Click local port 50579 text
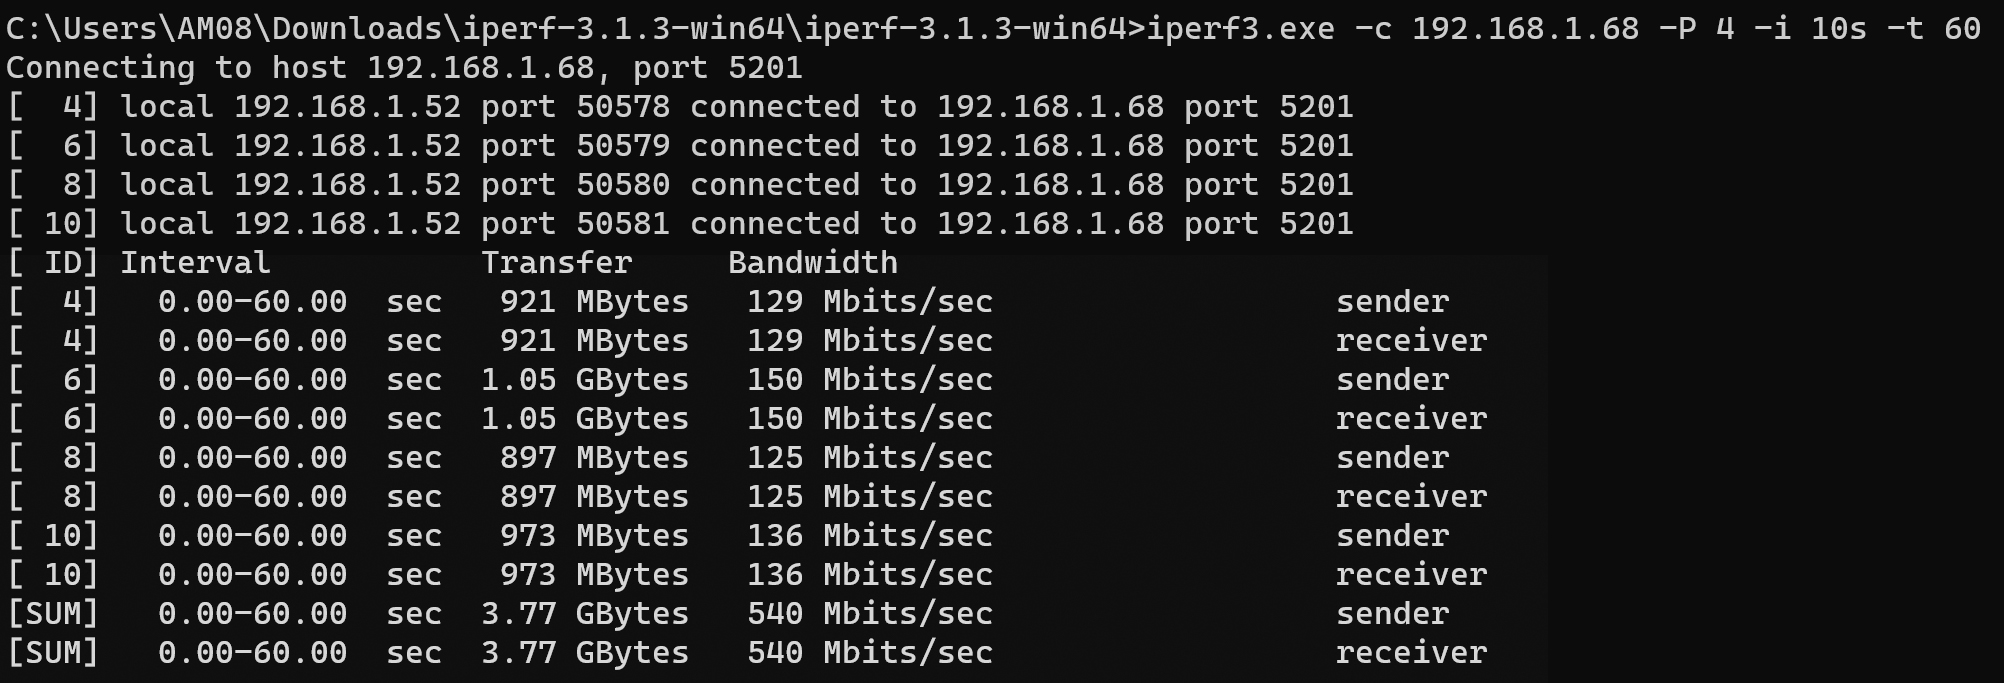Screen dimensions: 2004x683 coord(623,146)
